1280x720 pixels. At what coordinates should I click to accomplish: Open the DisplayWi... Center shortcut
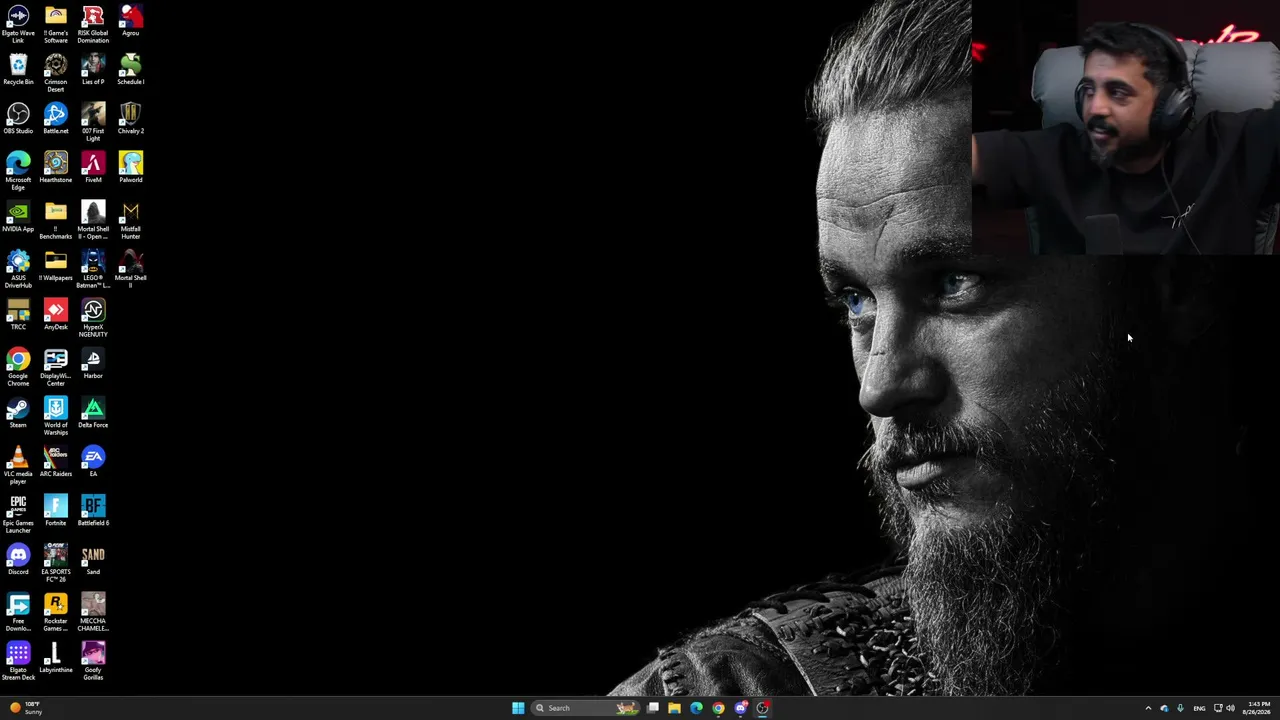tap(56, 367)
